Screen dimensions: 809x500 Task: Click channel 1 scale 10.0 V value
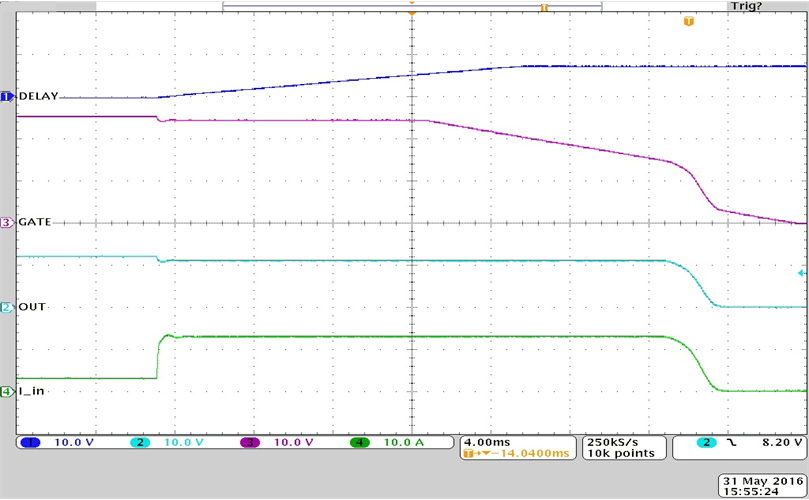coord(74,442)
